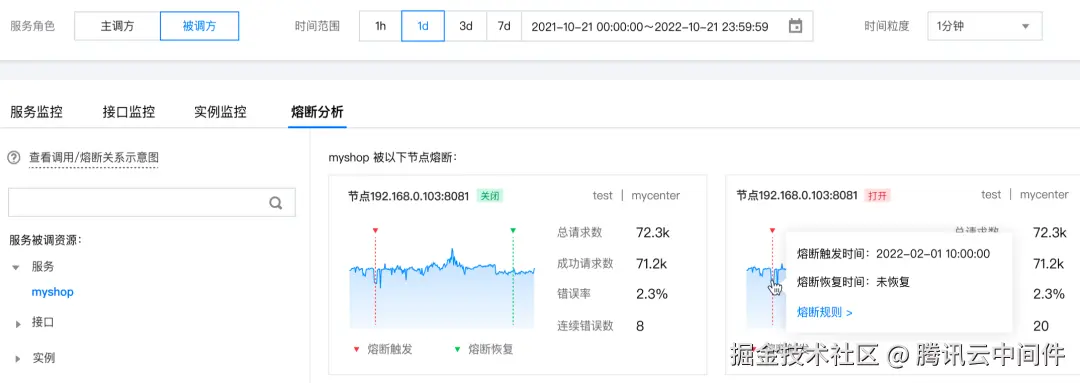Click the 熔断触发时间 2022-02-01 10:00:00 text
Screen dimensions: 1080x383
point(893,253)
